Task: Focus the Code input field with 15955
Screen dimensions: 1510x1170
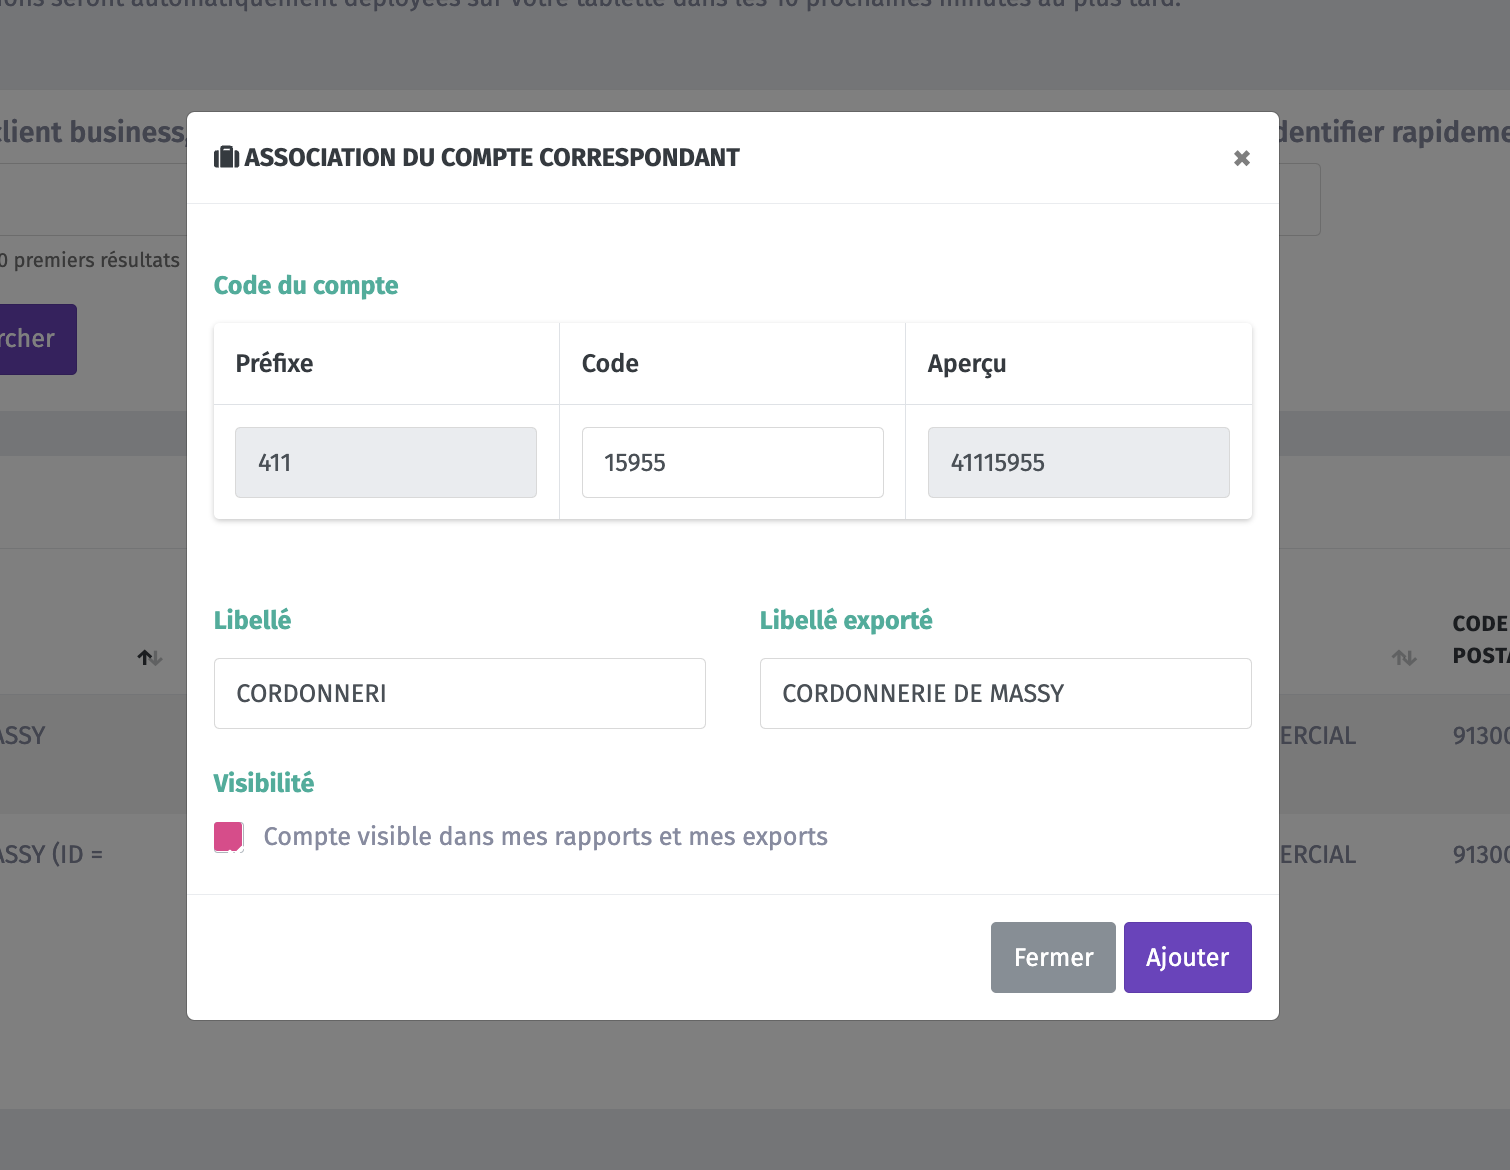Action: [x=733, y=462]
